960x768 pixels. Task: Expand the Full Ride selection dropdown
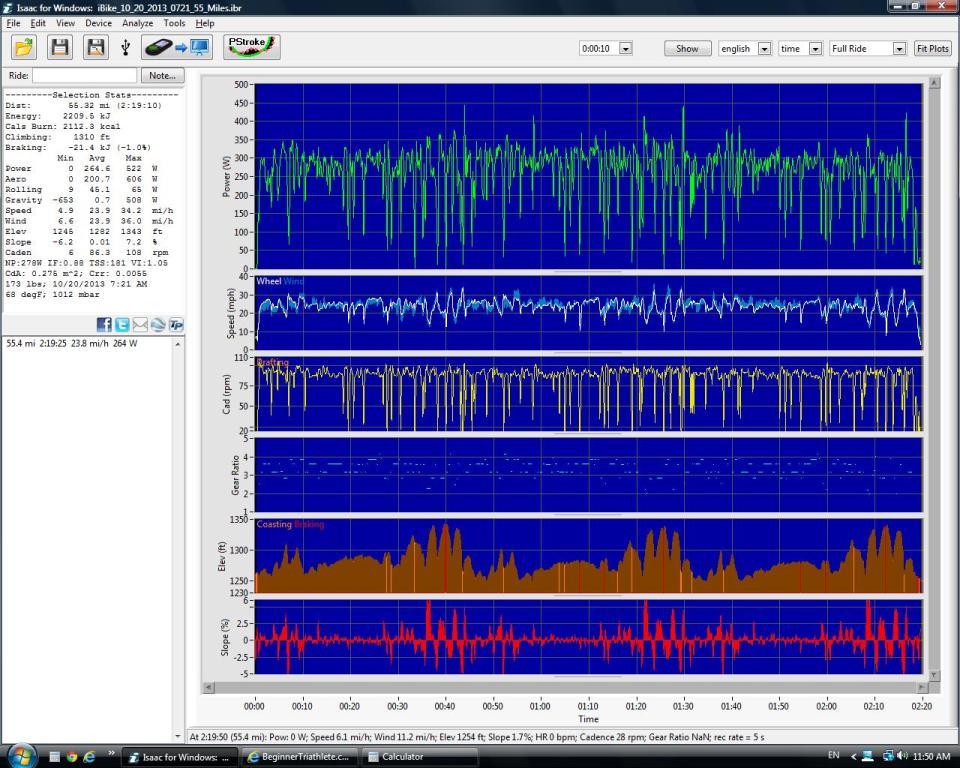(899, 48)
